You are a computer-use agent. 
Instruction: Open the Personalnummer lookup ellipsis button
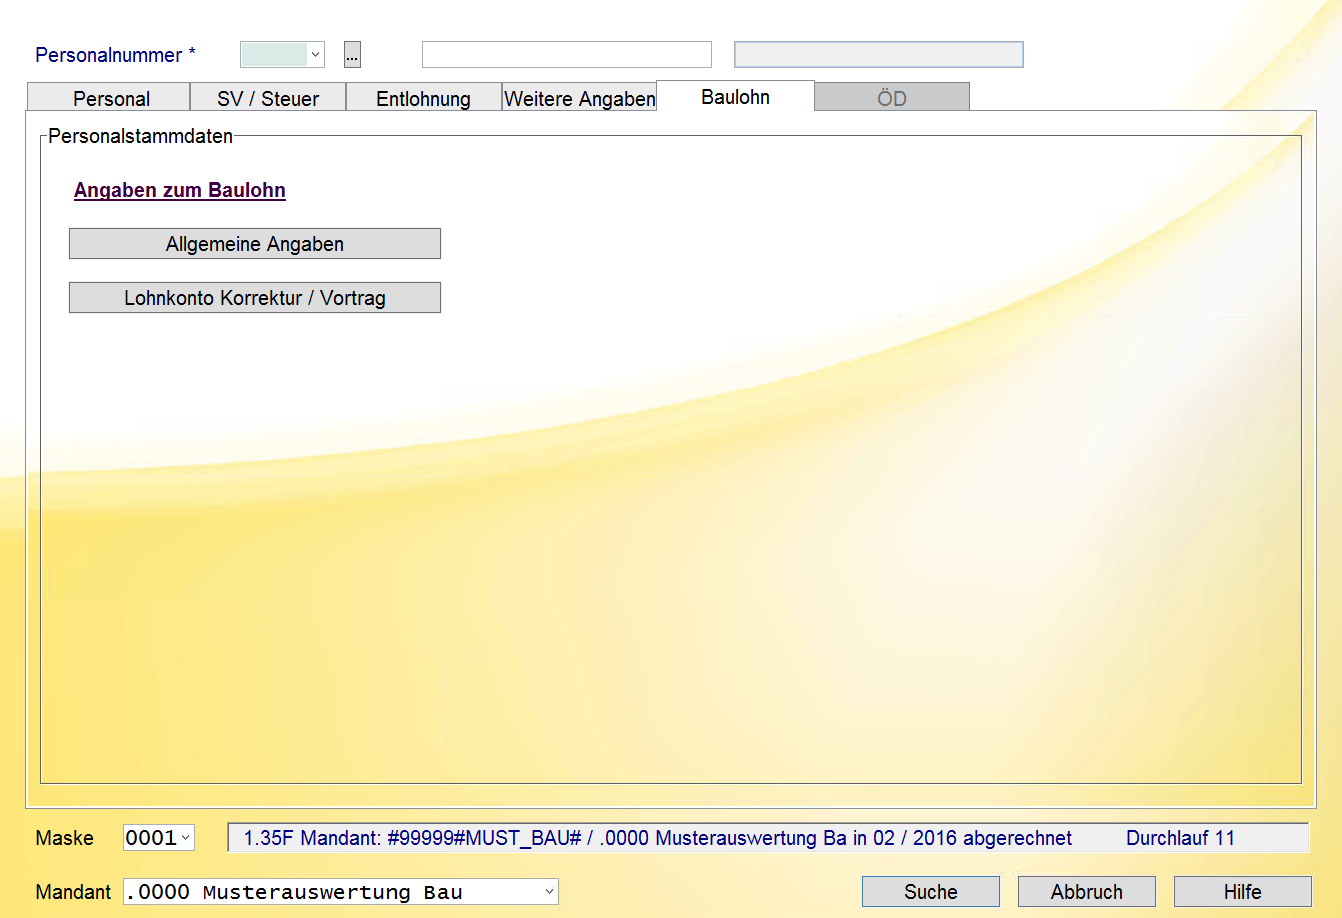pyautogui.click(x=352, y=55)
